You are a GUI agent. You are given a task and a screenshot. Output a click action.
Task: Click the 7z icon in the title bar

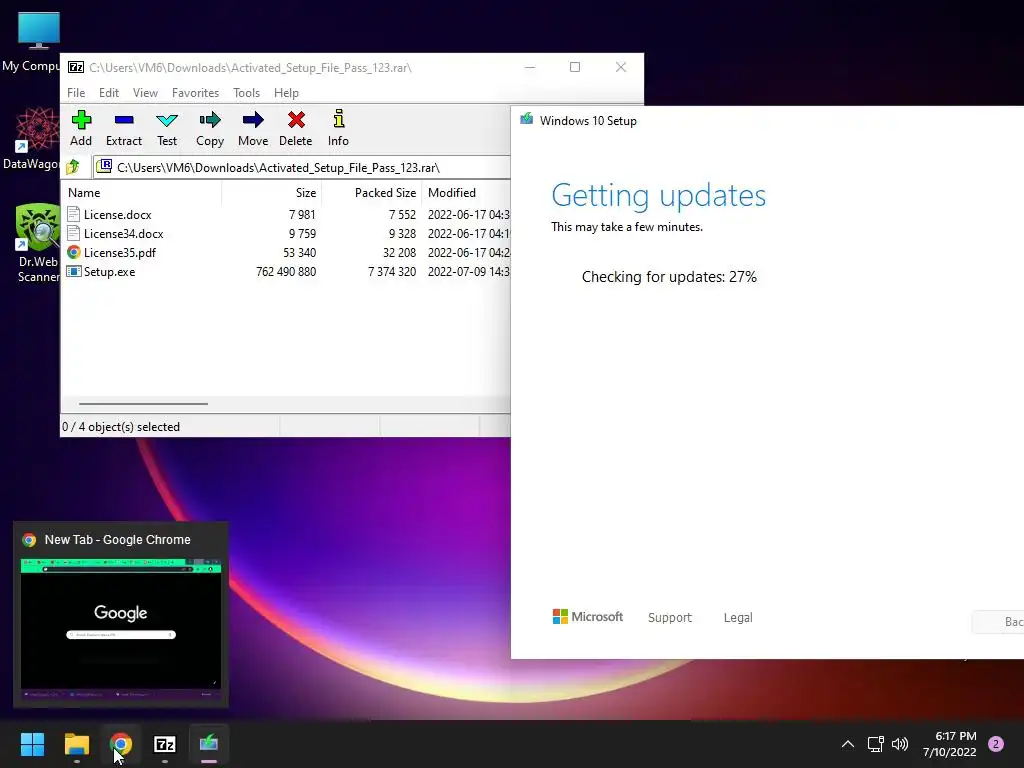click(x=76, y=67)
